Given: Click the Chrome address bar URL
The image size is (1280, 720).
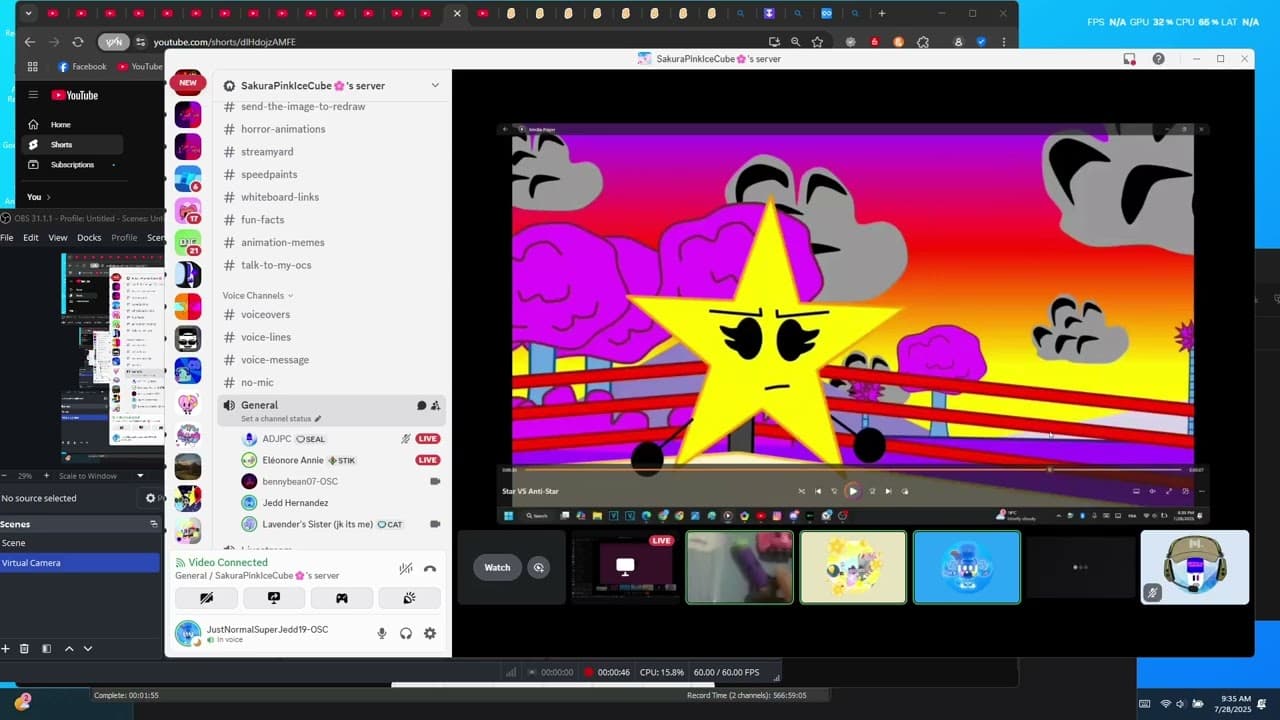Looking at the screenshot, I should click(224, 42).
